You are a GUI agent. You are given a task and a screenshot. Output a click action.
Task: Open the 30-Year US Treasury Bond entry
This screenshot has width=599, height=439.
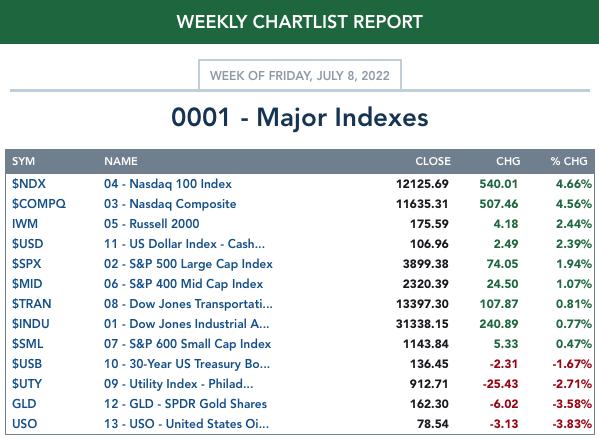(x=187, y=364)
